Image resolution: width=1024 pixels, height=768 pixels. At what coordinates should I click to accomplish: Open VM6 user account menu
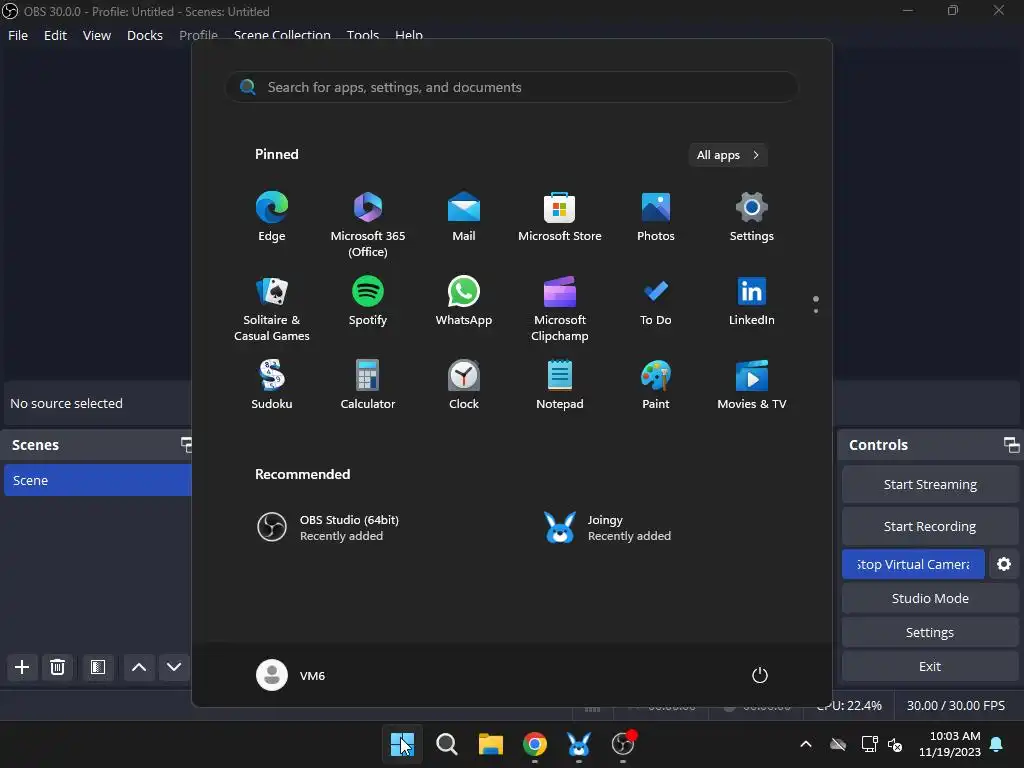click(x=291, y=675)
